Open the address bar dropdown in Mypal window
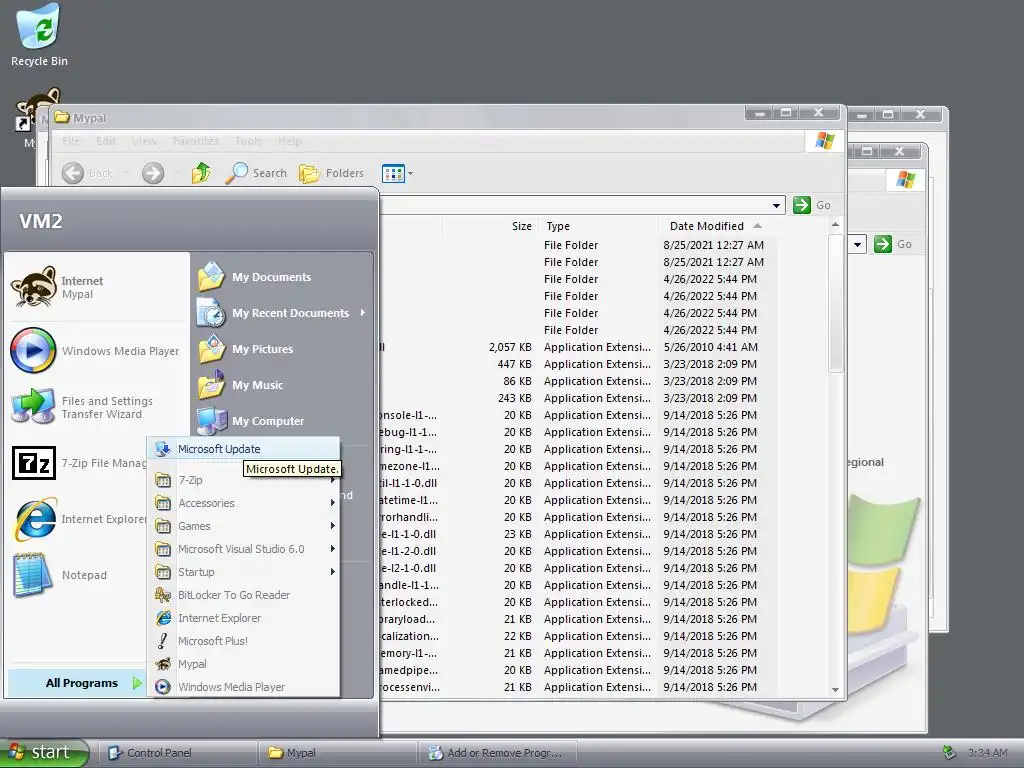The height and width of the screenshot is (768, 1024). pos(776,205)
